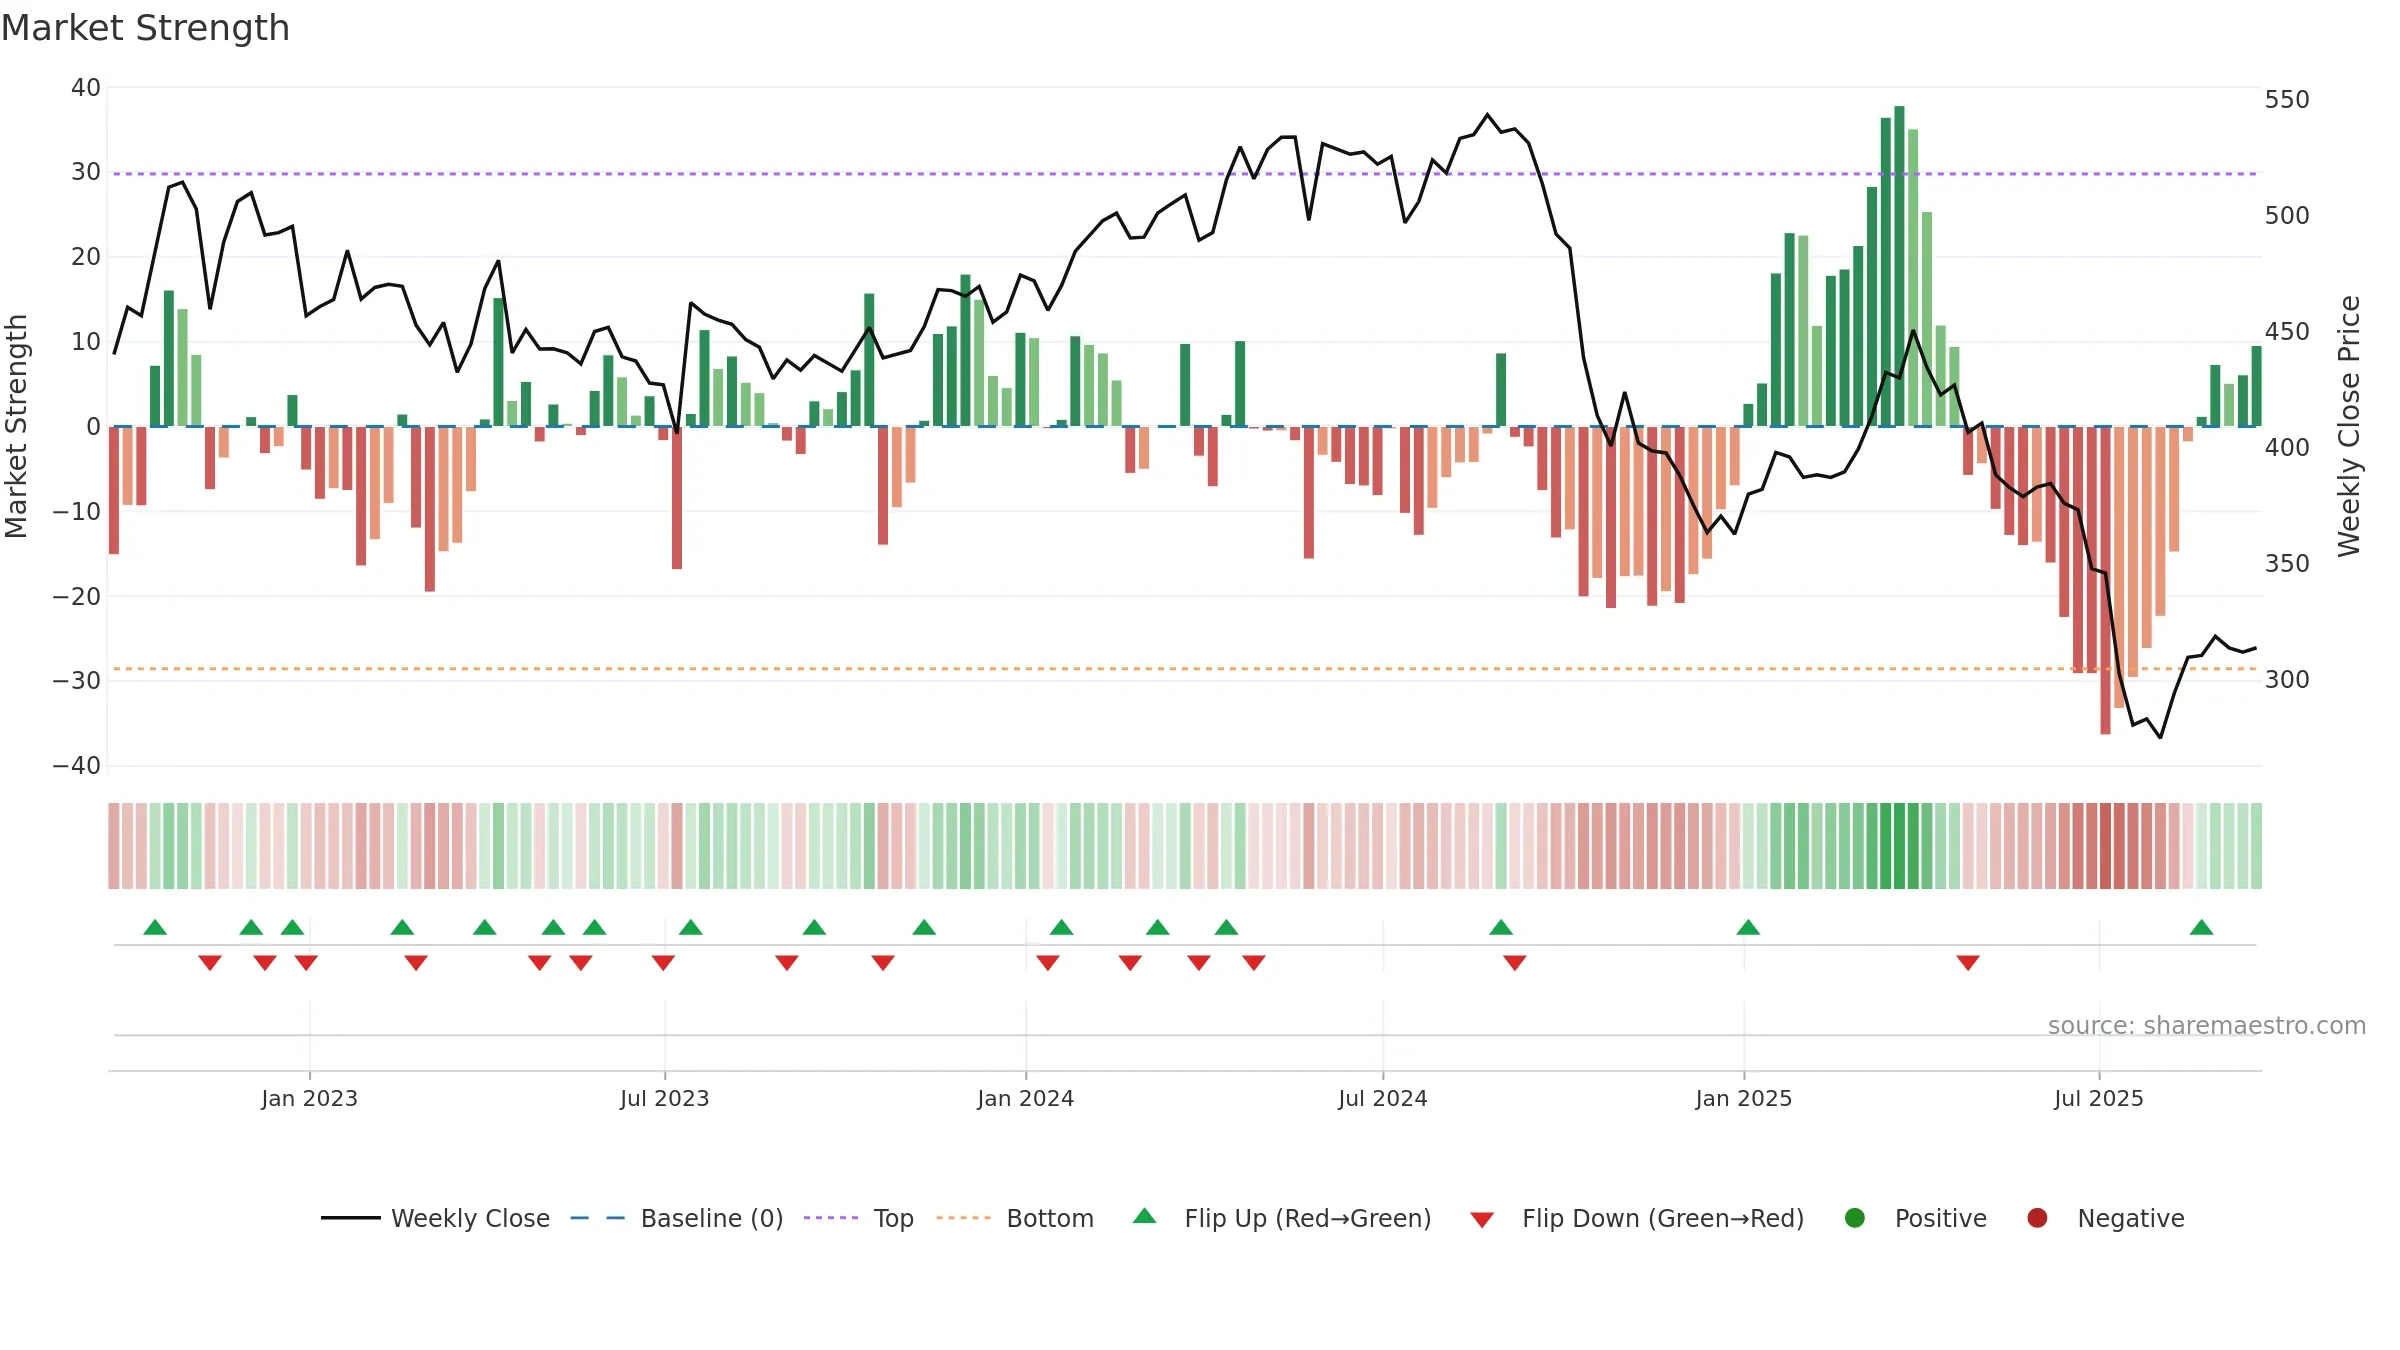Screen dimensions: 2400x1350
Task: Click the red Negative circle legend icon
Action: pos(2037,1218)
